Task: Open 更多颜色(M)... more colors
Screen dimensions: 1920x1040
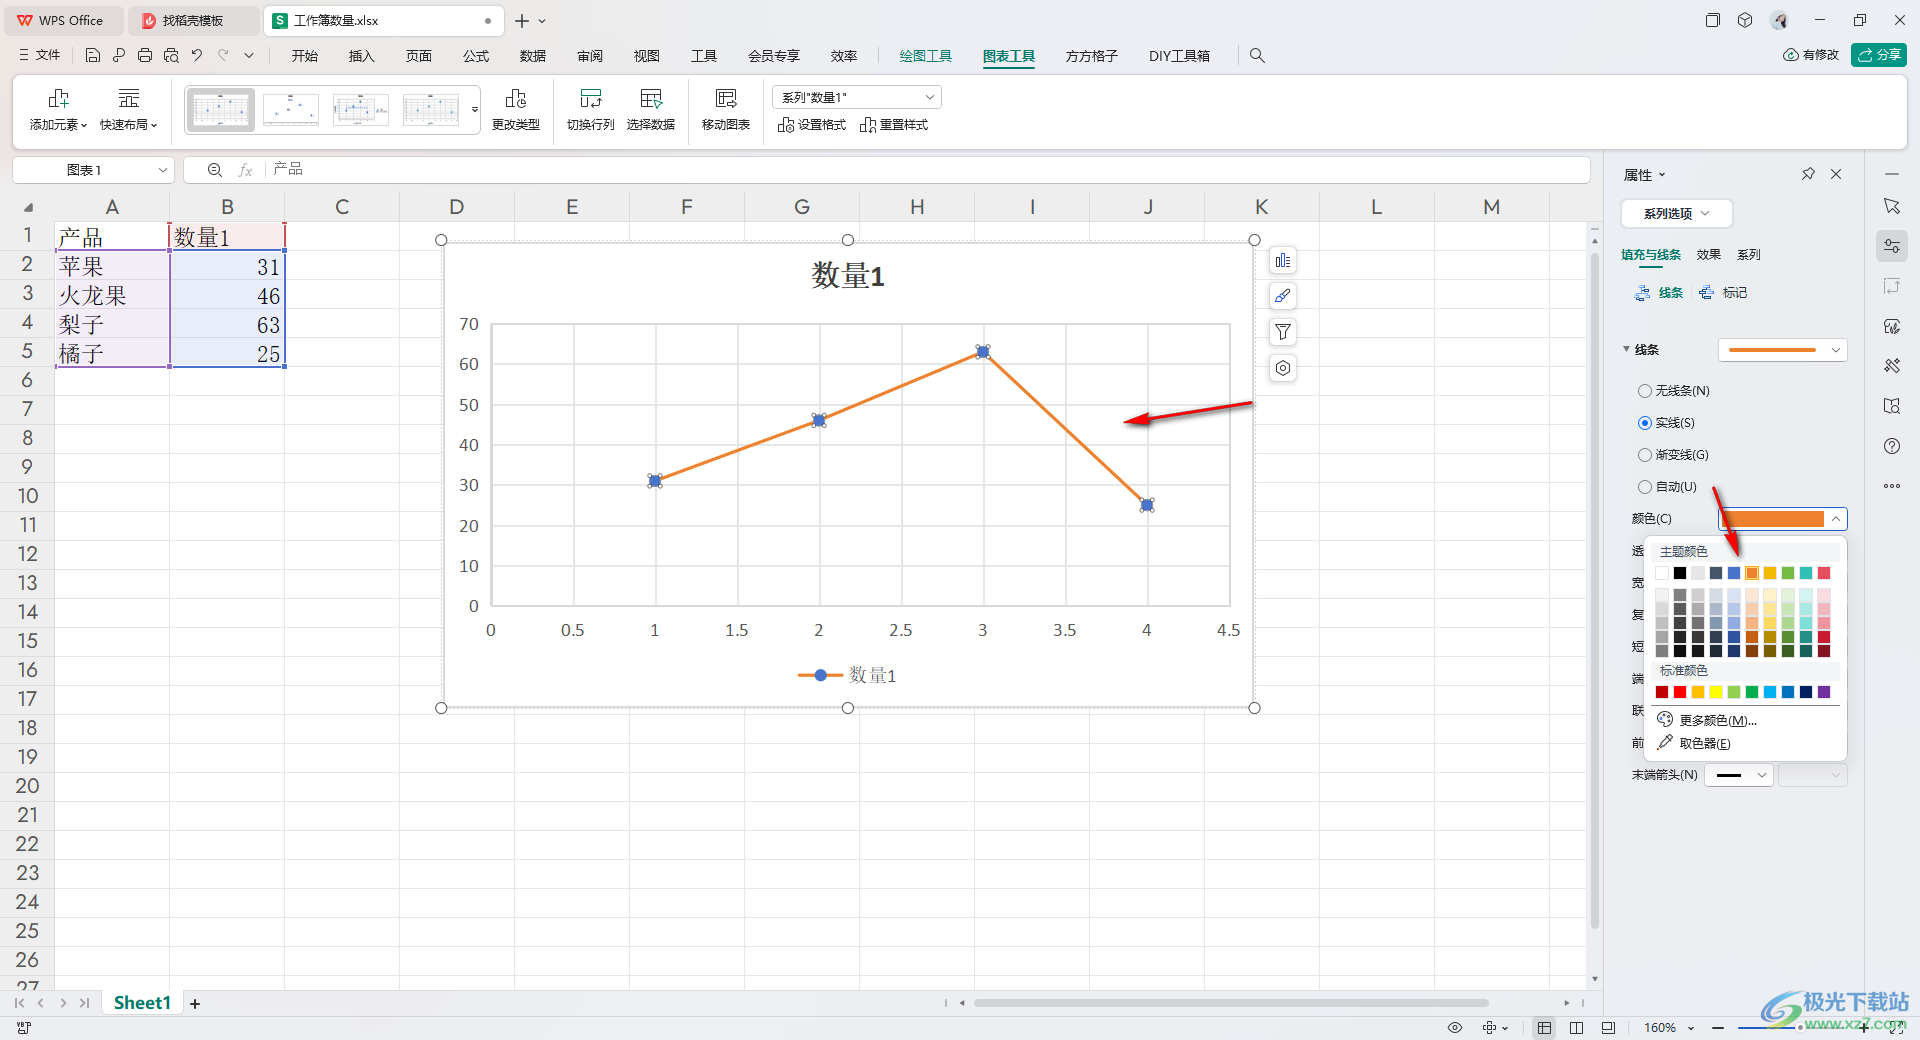Action: [1707, 720]
